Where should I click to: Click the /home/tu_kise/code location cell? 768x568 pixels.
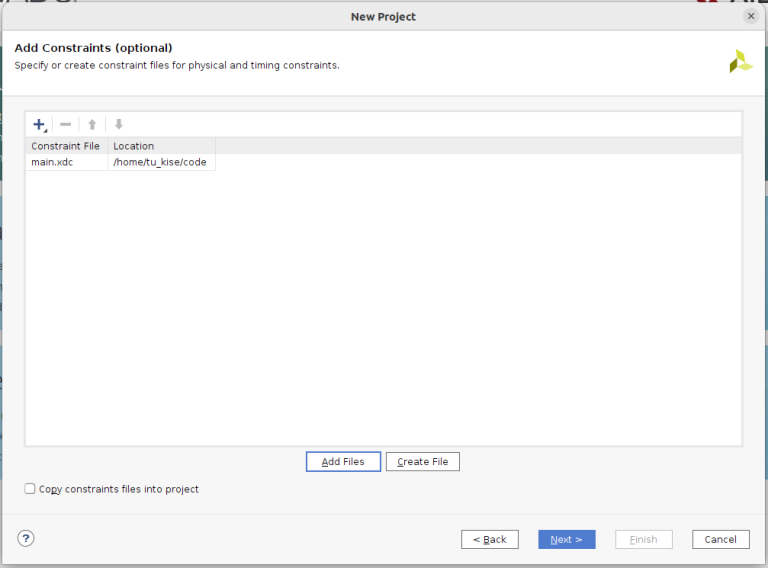click(x=160, y=162)
